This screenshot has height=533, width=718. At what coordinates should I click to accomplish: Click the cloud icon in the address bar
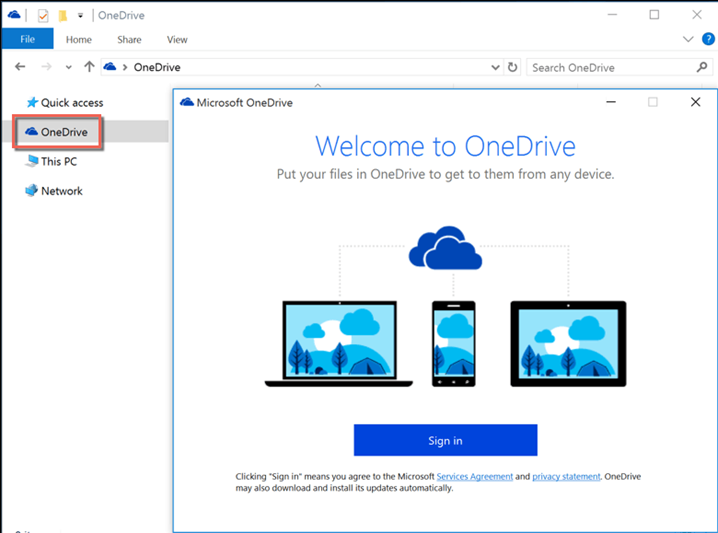(110, 67)
